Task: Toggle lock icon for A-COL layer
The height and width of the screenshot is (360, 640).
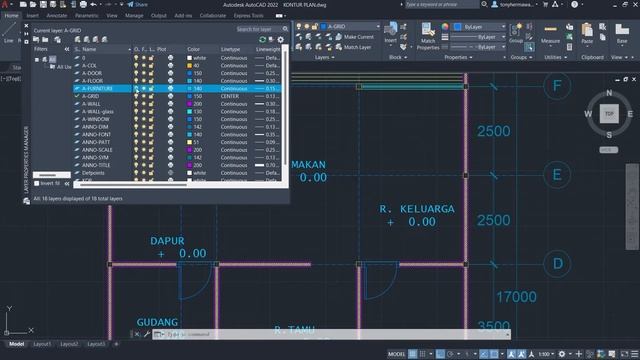Action: click(151, 65)
